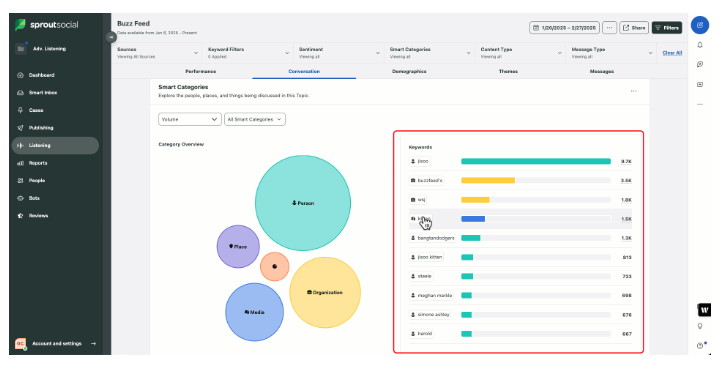Screen dimensions: 722x392
Task: Click the small orange bubble
Action: coord(274,266)
